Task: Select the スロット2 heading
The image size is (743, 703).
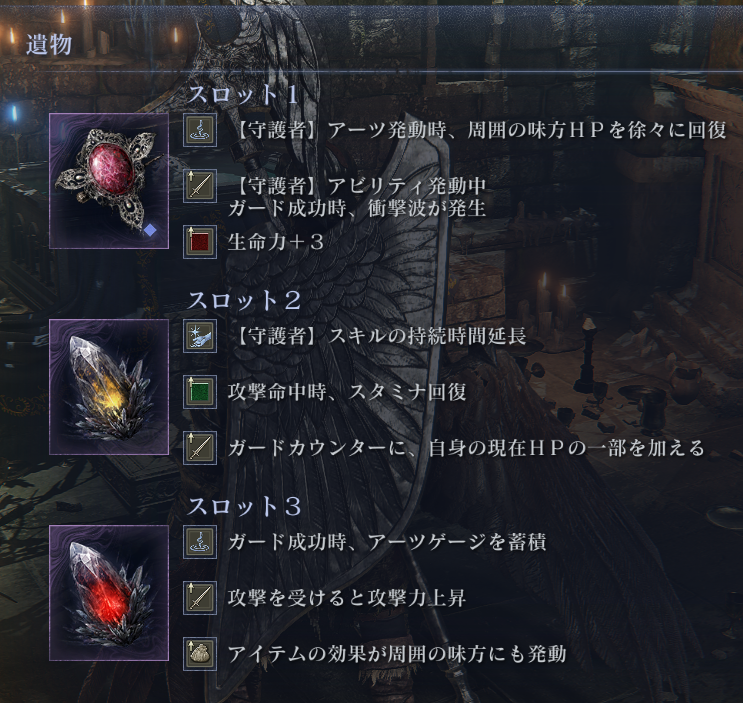Action: [x=245, y=300]
